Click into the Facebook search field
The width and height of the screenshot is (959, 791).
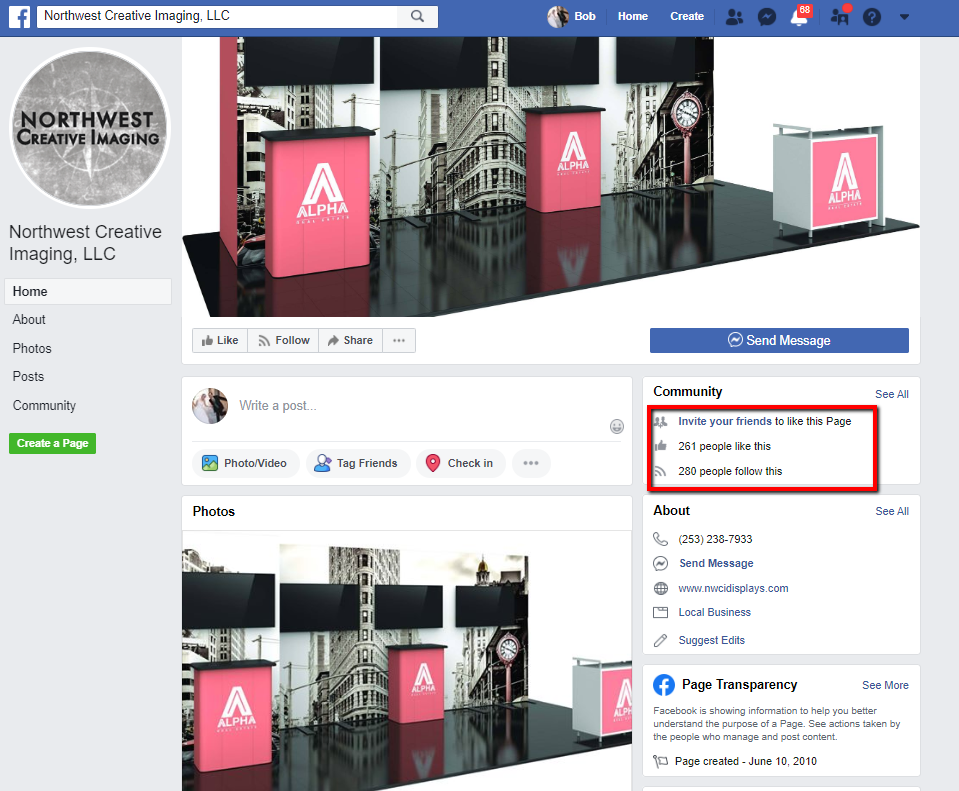click(217, 16)
